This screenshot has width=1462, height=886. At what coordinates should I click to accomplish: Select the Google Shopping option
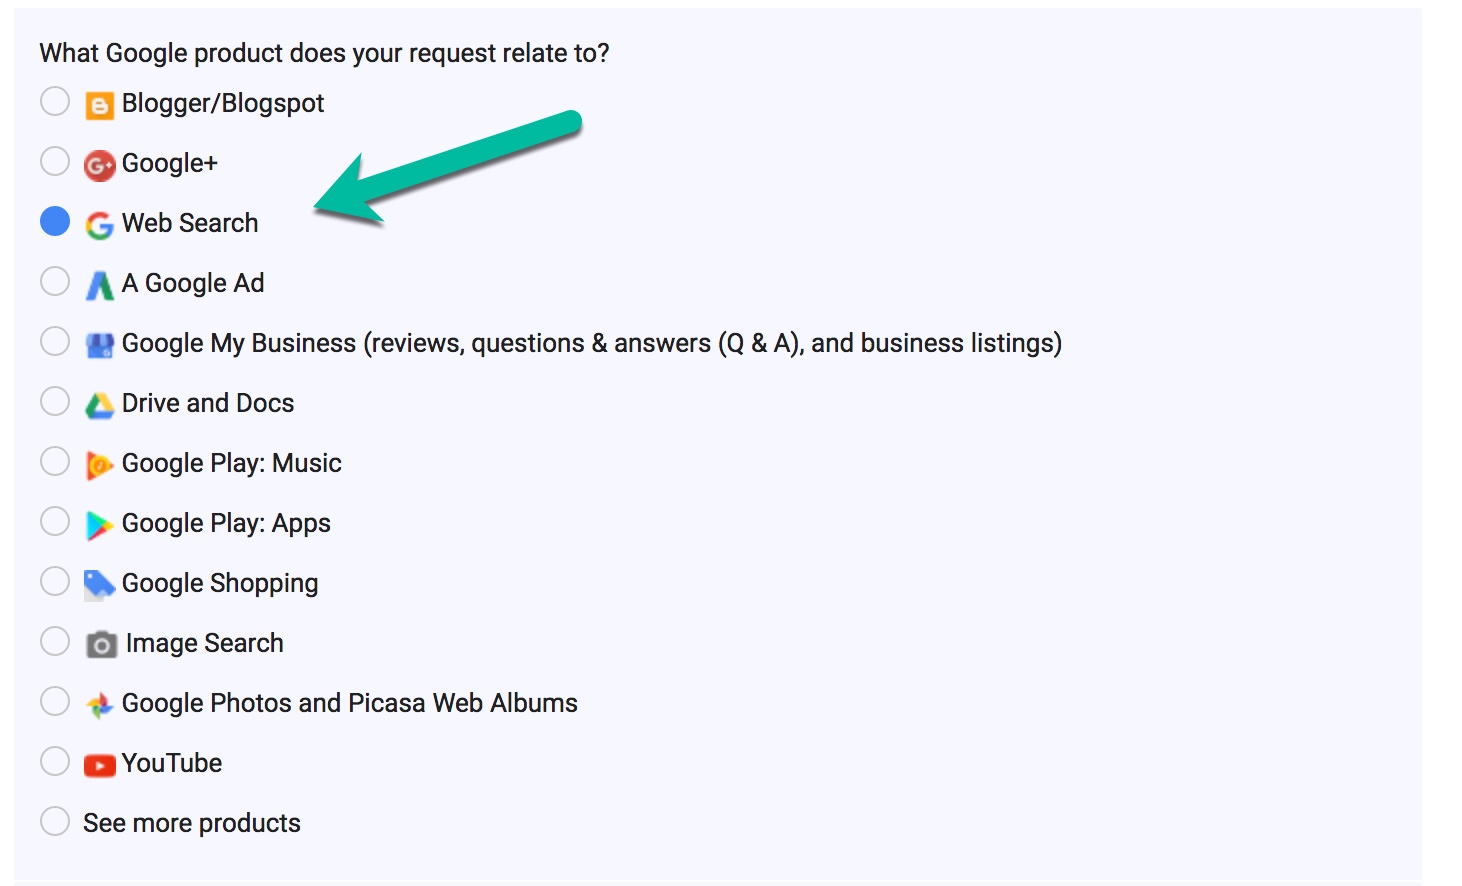click(55, 581)
